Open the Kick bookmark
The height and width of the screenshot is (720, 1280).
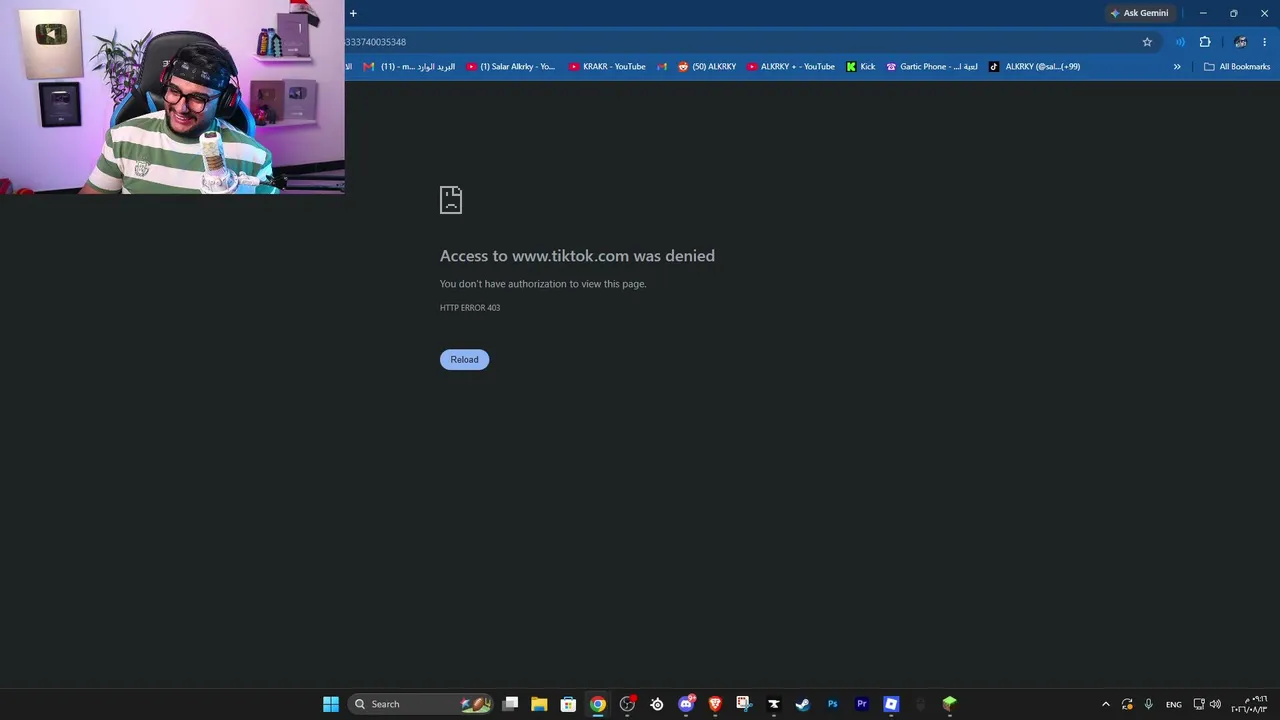860,67
